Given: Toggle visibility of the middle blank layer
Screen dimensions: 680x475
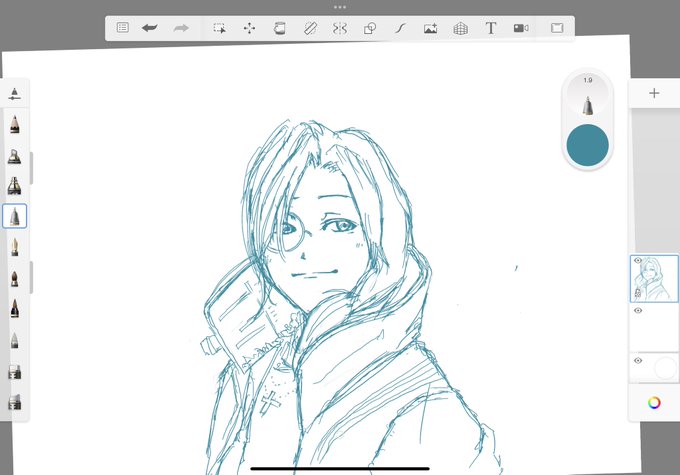Looking at the screenshot, I should (x=638, y=311).
